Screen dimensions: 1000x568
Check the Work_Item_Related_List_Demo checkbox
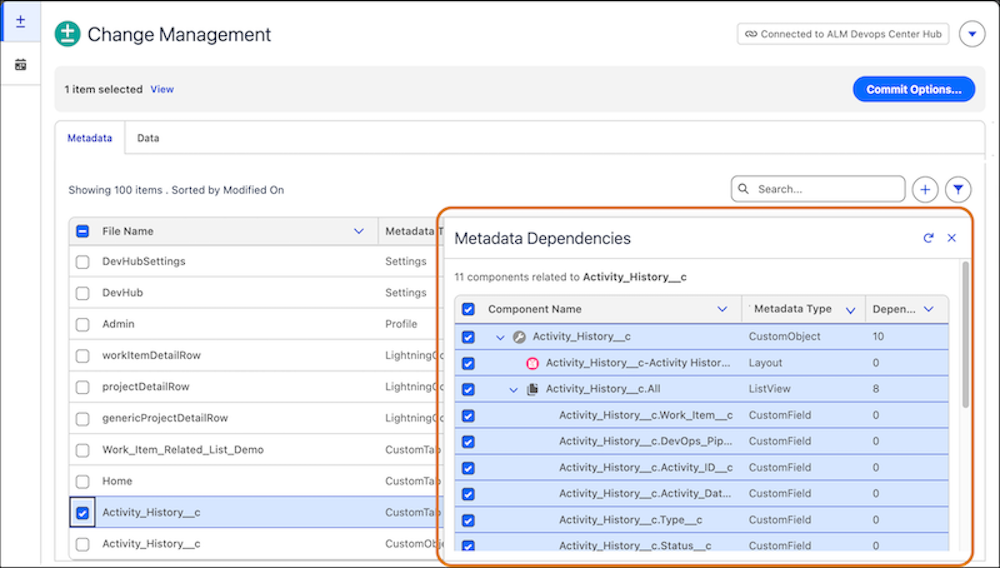[x=82, y=450]
